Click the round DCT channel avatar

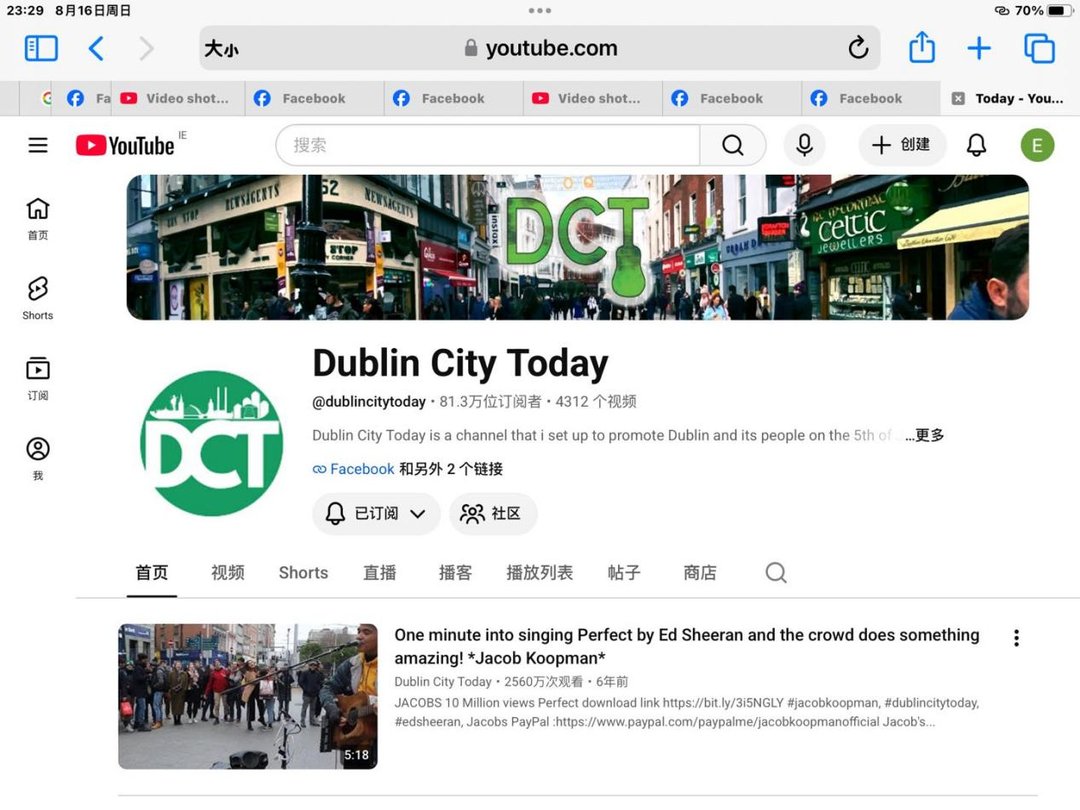tap(211, 444)
